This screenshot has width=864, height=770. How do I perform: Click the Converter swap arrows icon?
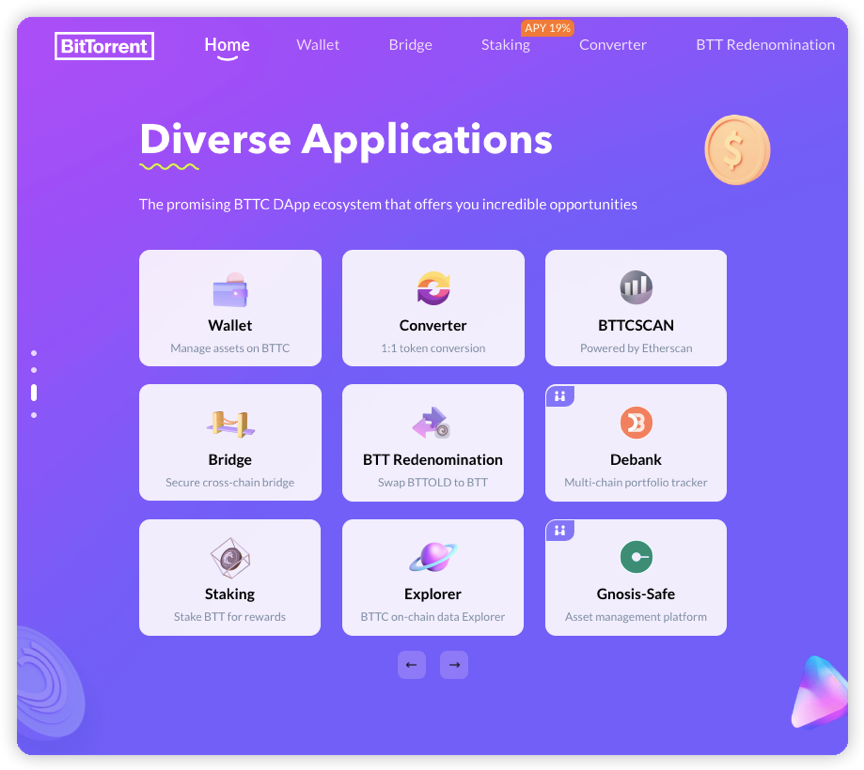click(x=433, y=288)
